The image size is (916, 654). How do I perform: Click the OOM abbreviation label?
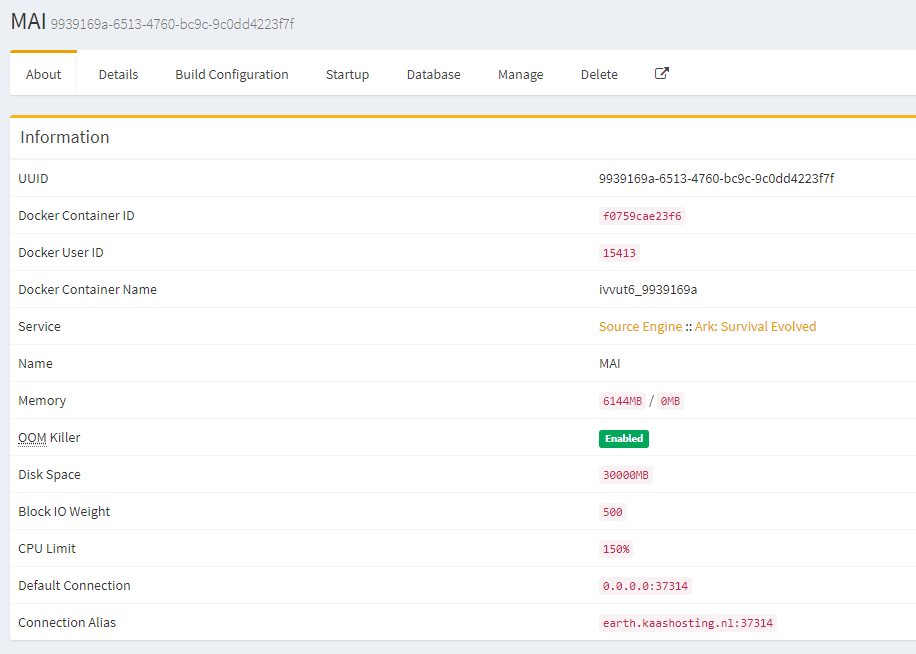pos(32,438)
